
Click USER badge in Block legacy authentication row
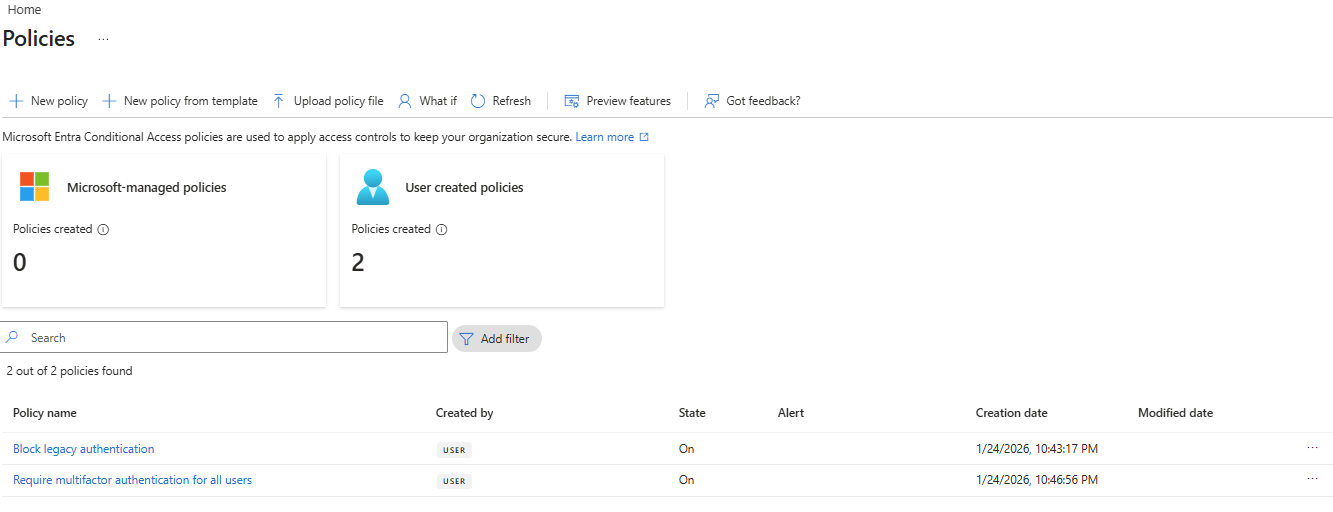click(x=454, y=450)
